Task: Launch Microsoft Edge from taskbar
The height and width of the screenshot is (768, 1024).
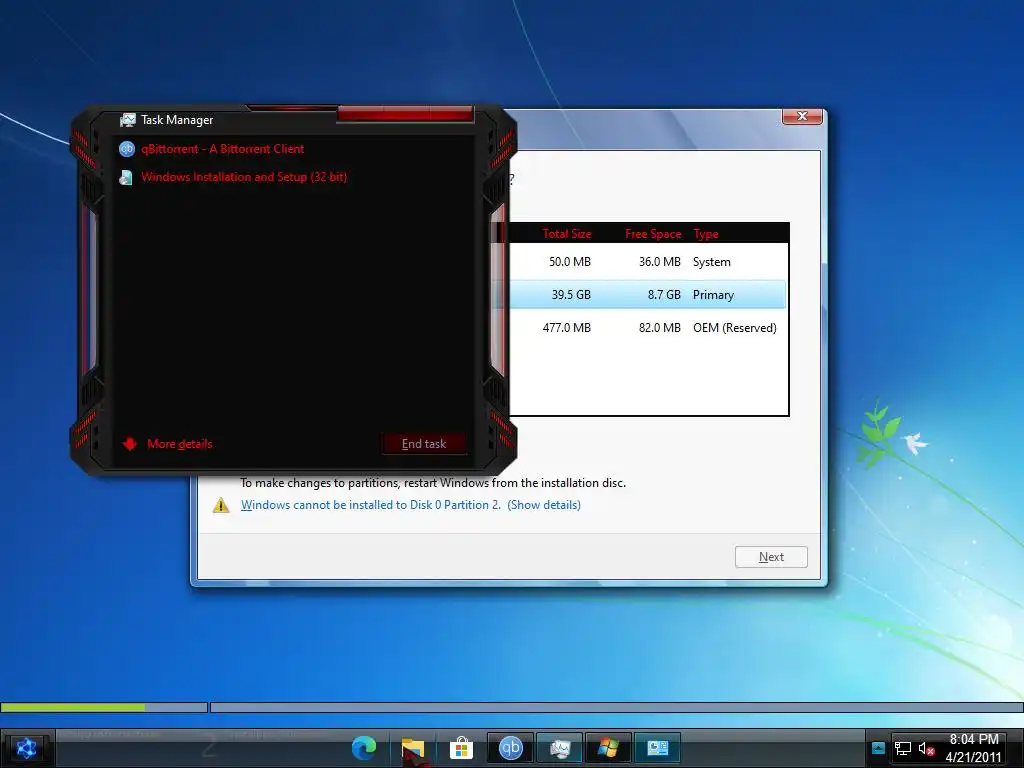Action: 364,748
